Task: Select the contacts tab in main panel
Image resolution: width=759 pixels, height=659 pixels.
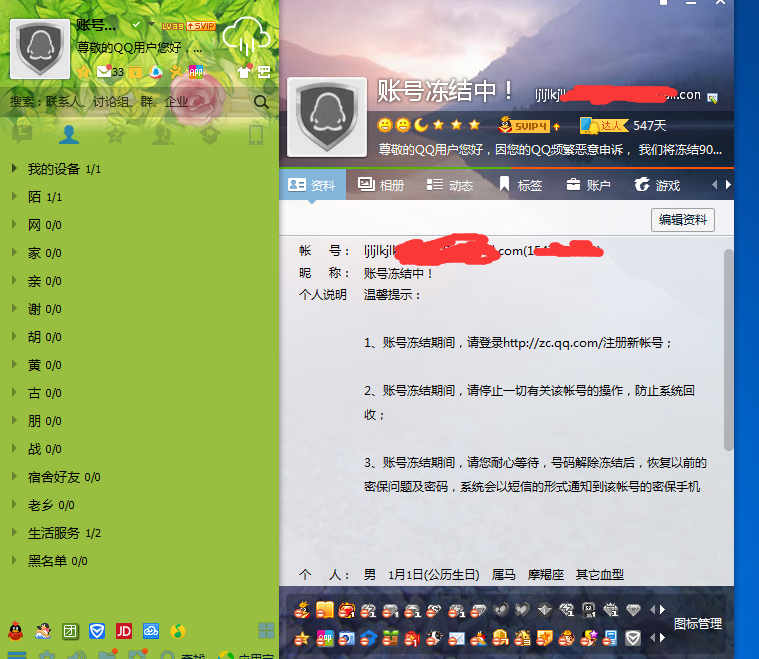Action: tap(69, 134)
